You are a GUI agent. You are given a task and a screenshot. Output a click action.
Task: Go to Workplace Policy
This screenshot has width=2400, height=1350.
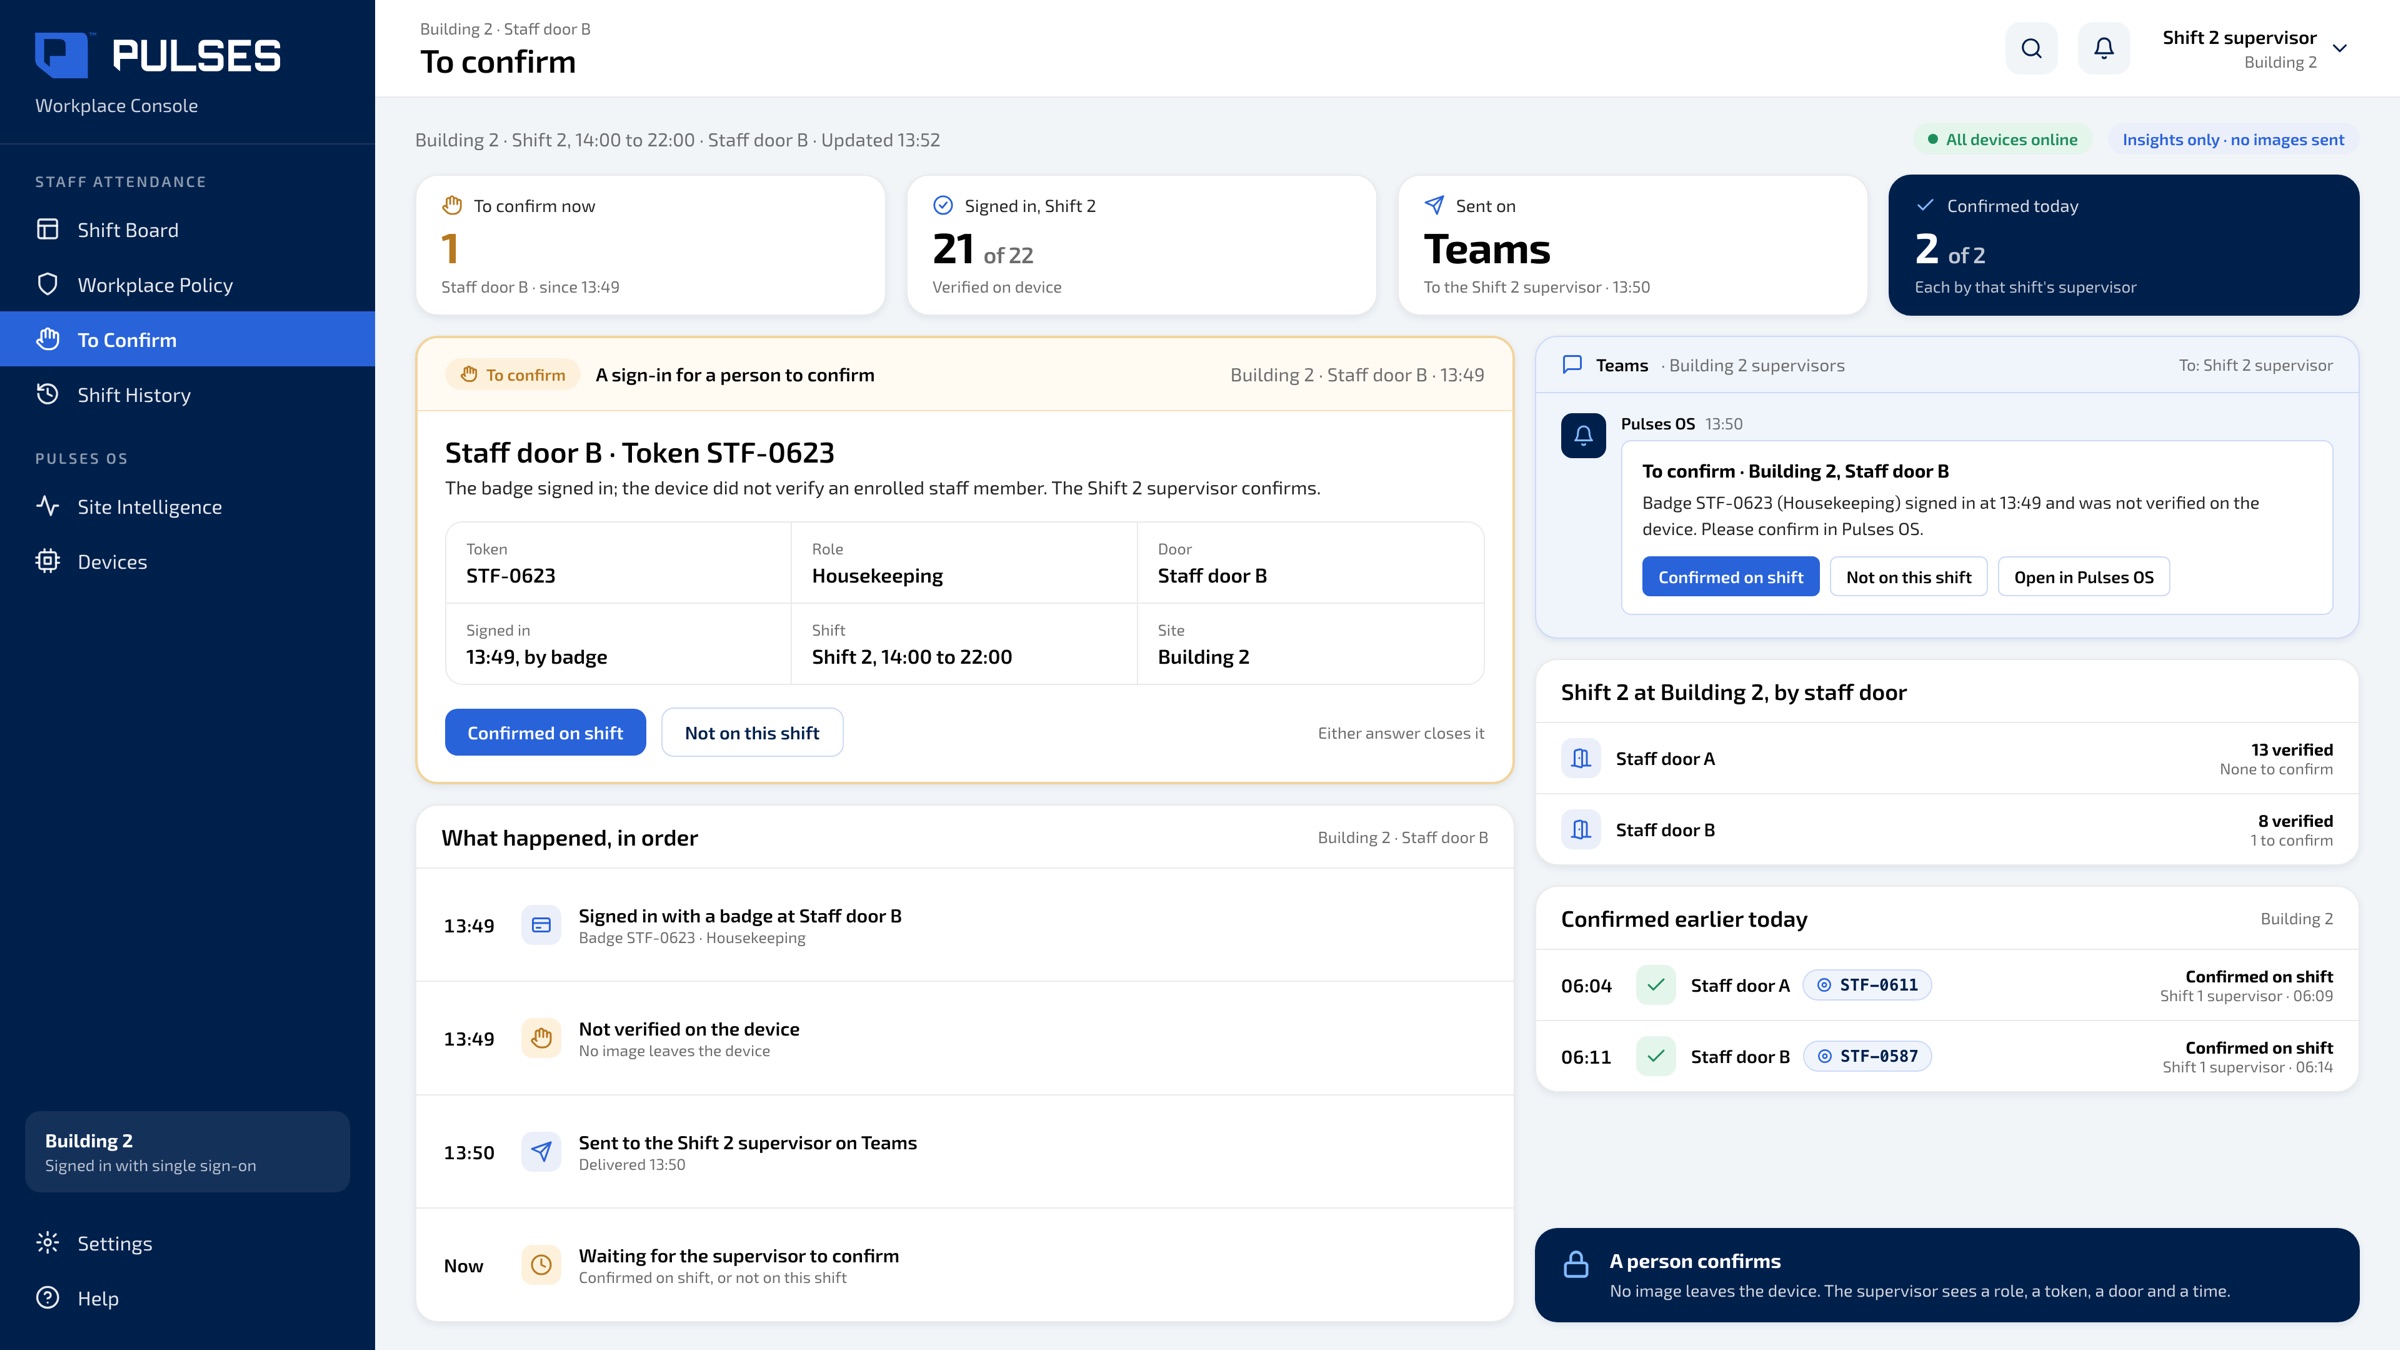(x=187, y=285)
